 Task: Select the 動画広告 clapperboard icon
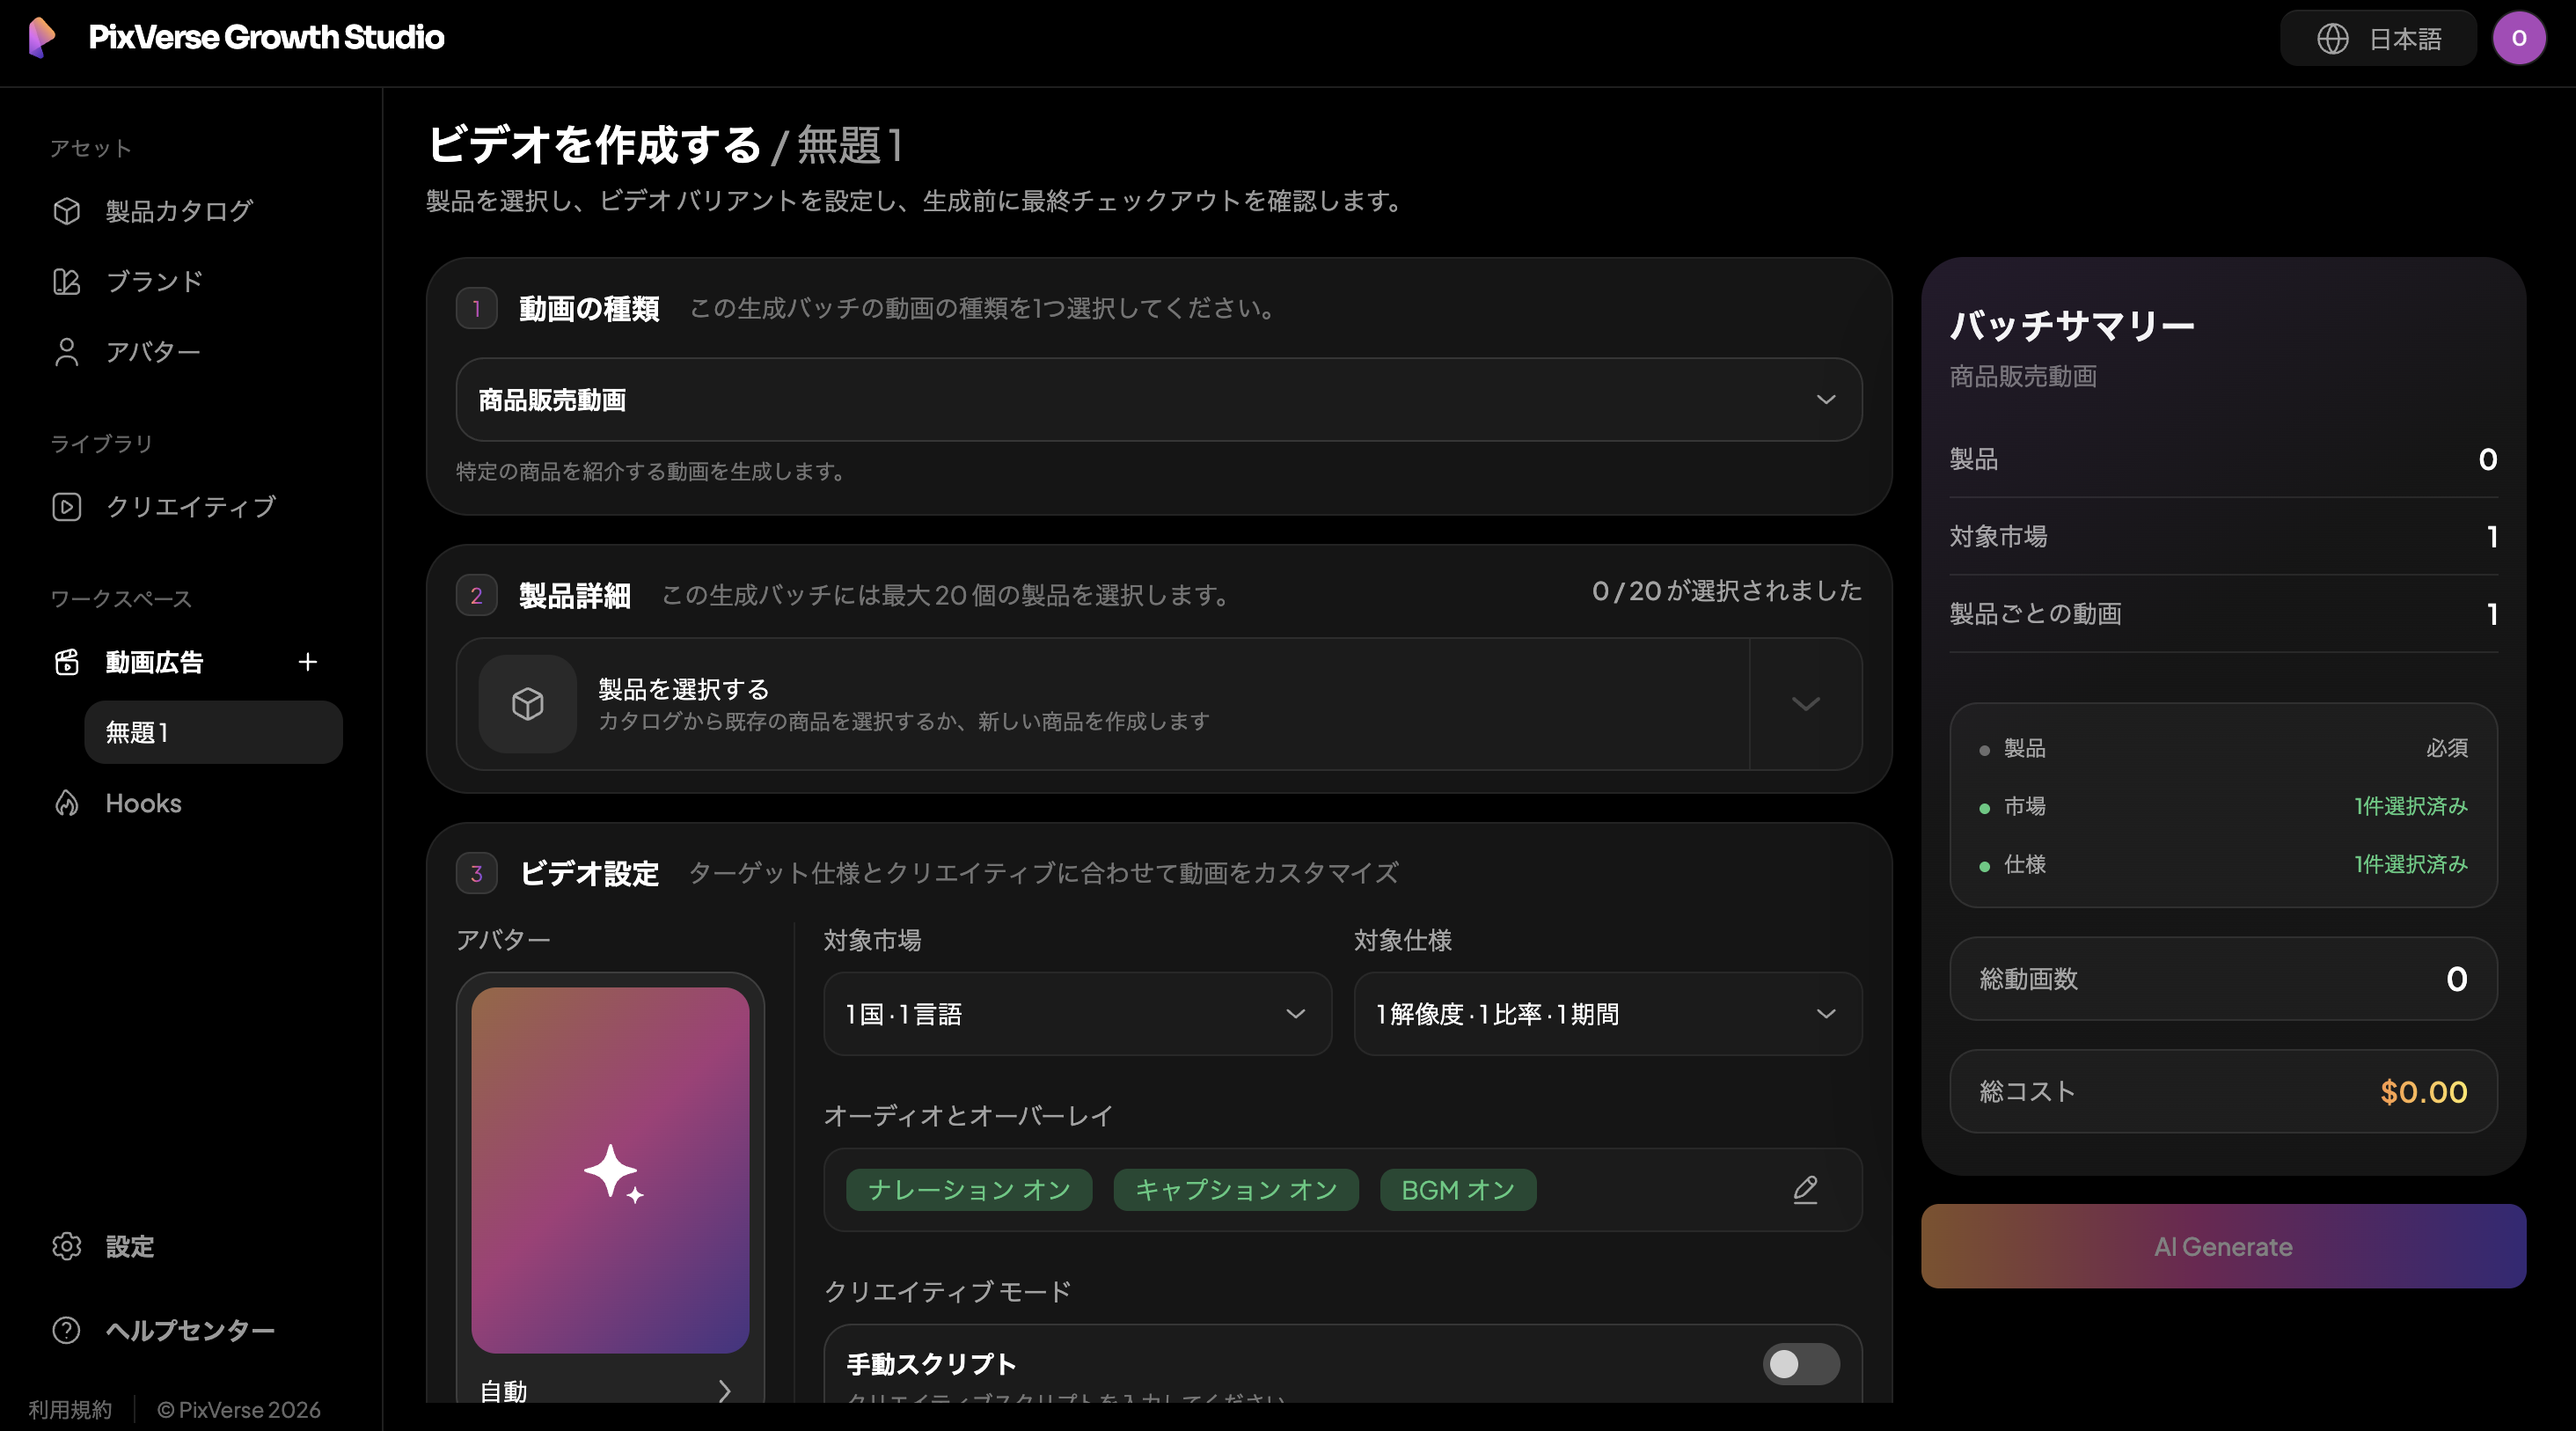[x=67, y=662]
